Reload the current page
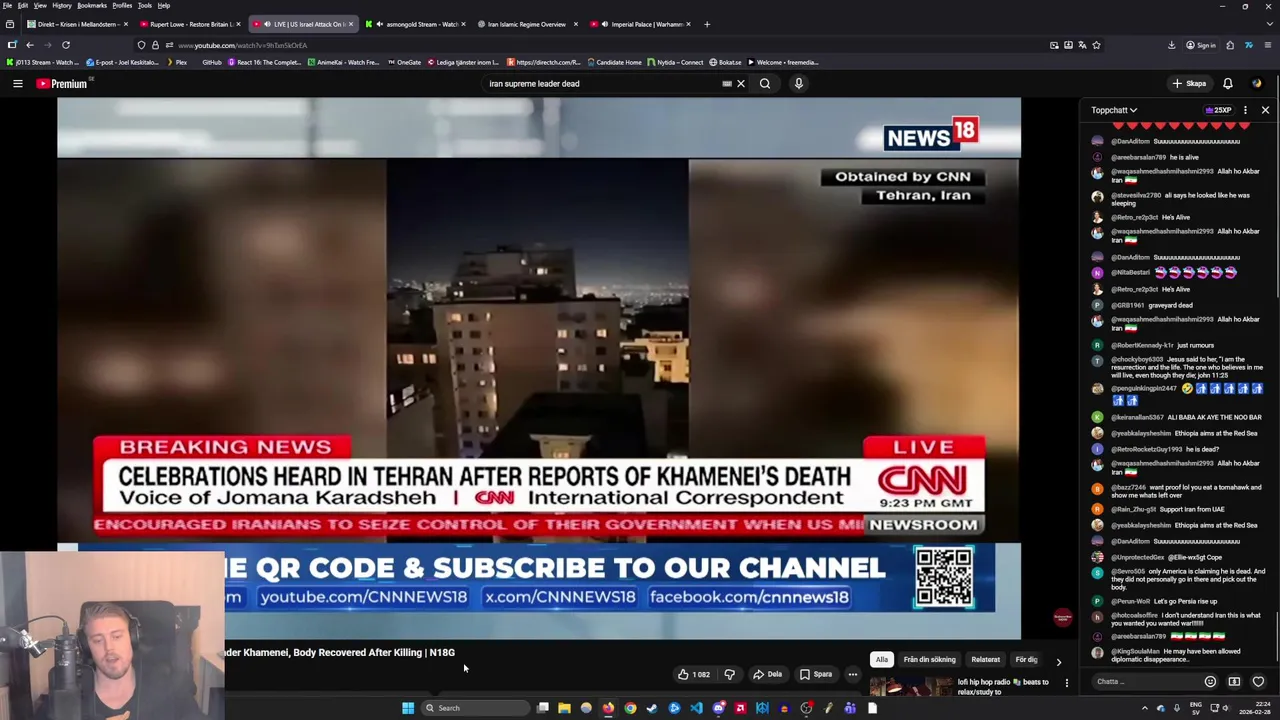Image resolution: width=1280 pixels, height=720 pixels. (66, 45)
